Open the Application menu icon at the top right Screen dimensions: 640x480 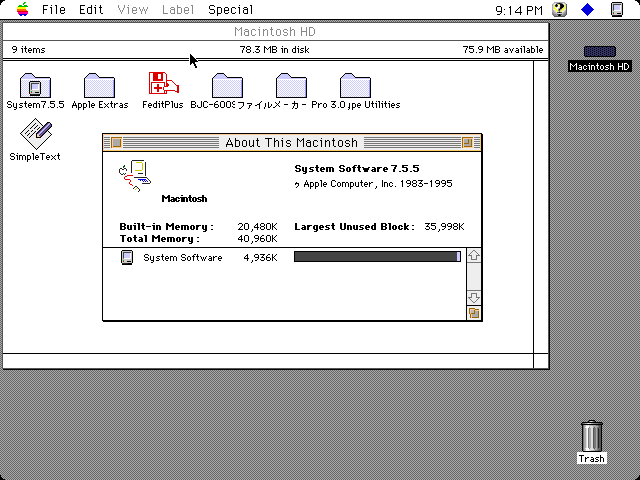[617, 9]
